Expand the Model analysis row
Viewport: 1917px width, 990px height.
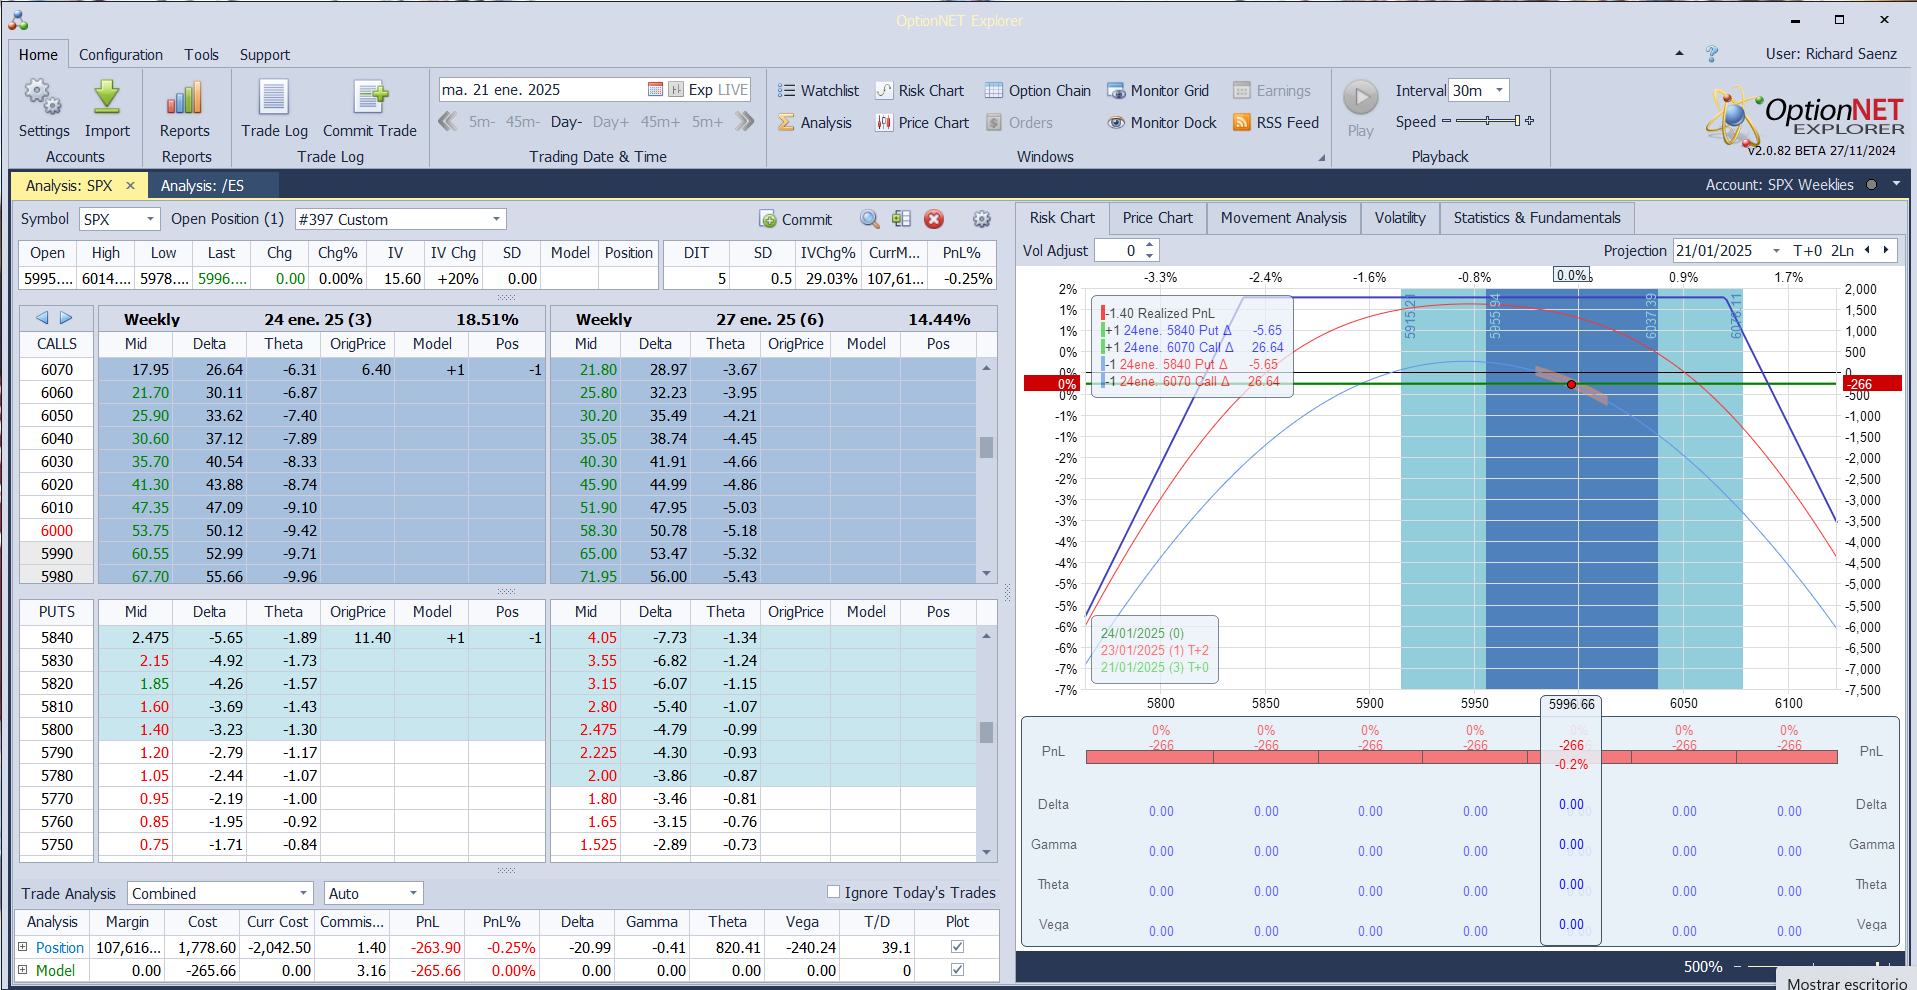click(23, 970)
